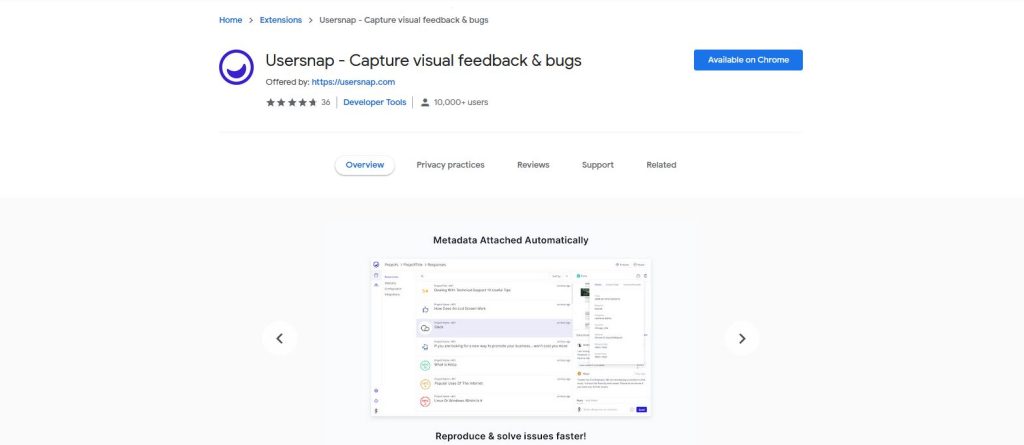The image size is (1024, 445).
Task: Go to Extensions breadcrumb link
Action: 281,20
